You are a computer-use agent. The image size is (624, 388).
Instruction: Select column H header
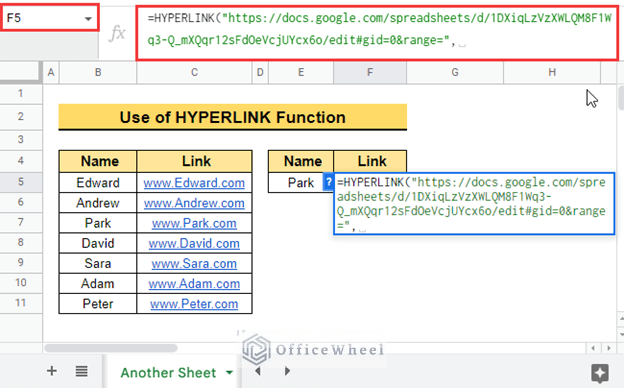click(552, 72)
